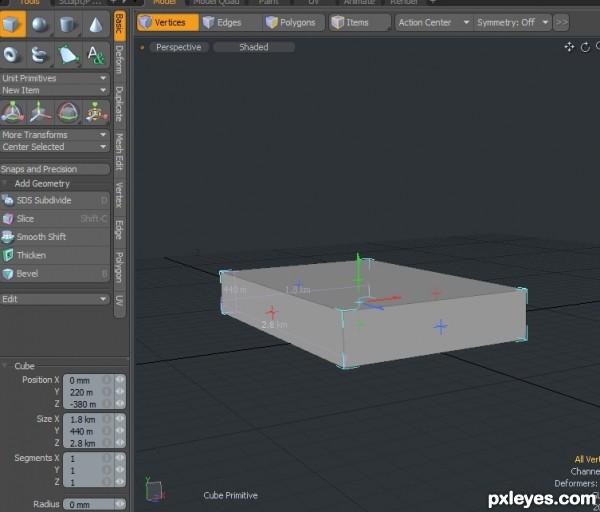Open the UV vertical tab

[x=119, y=303]
